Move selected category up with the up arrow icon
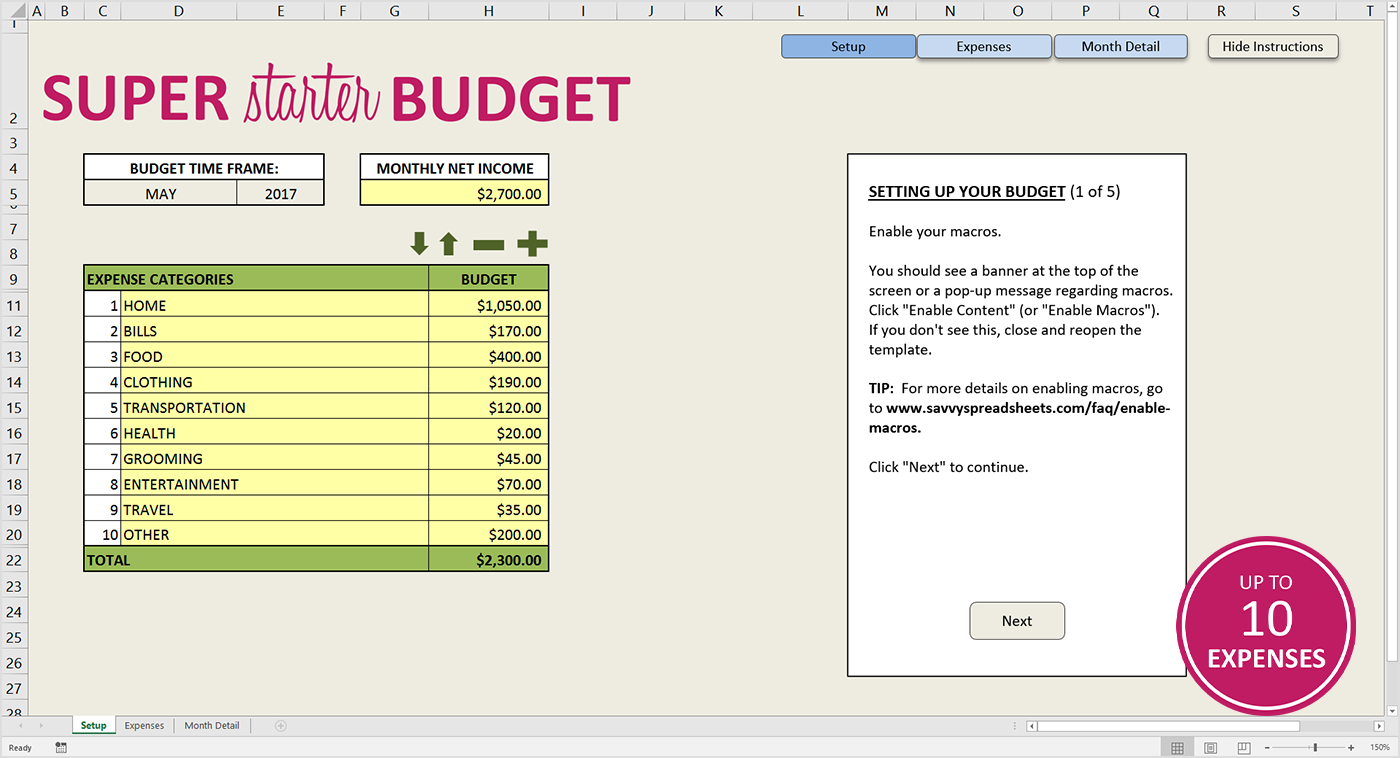The width and height of the screenshot is (1400, 758). (447, 243)
